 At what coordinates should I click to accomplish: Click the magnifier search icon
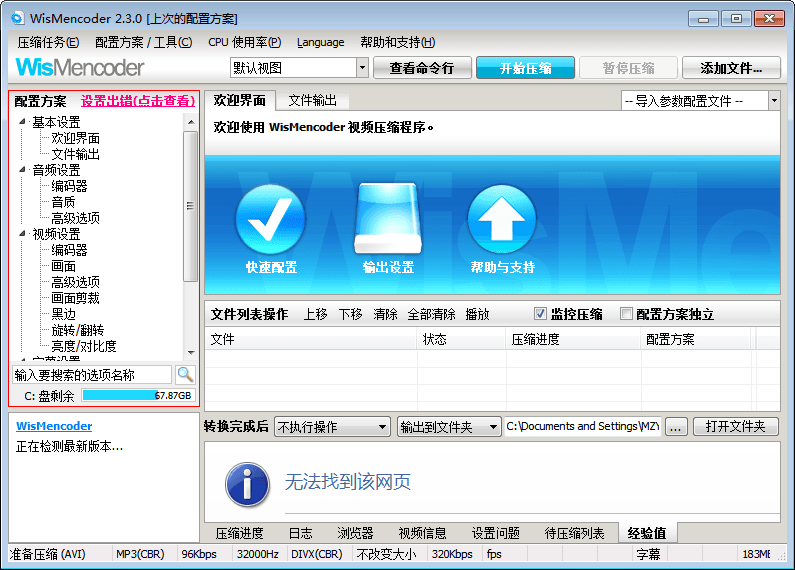pos(185,375)
